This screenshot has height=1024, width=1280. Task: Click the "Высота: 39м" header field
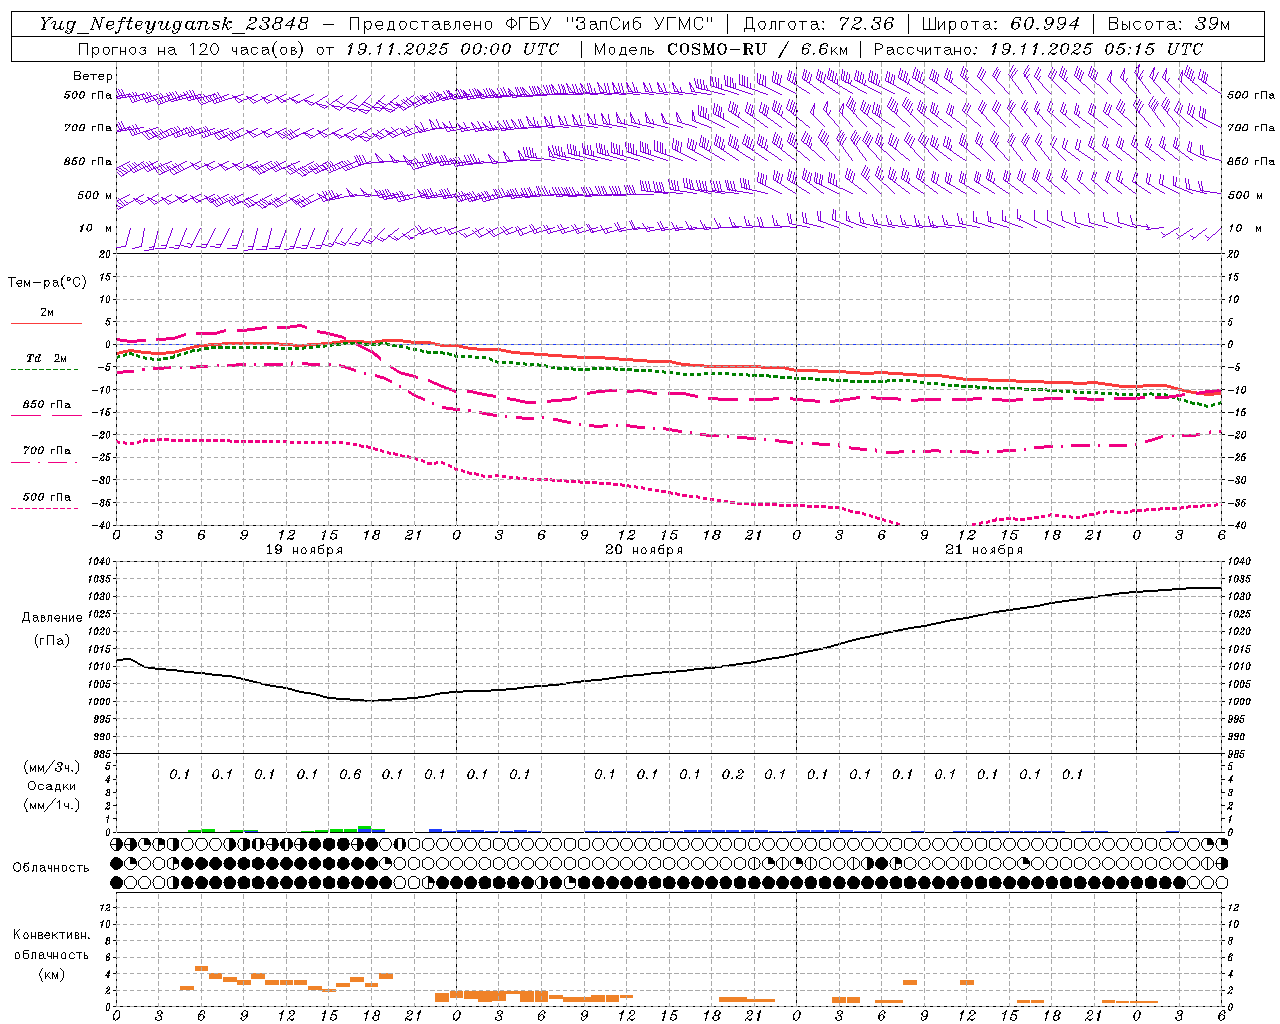pos(1168,24)
